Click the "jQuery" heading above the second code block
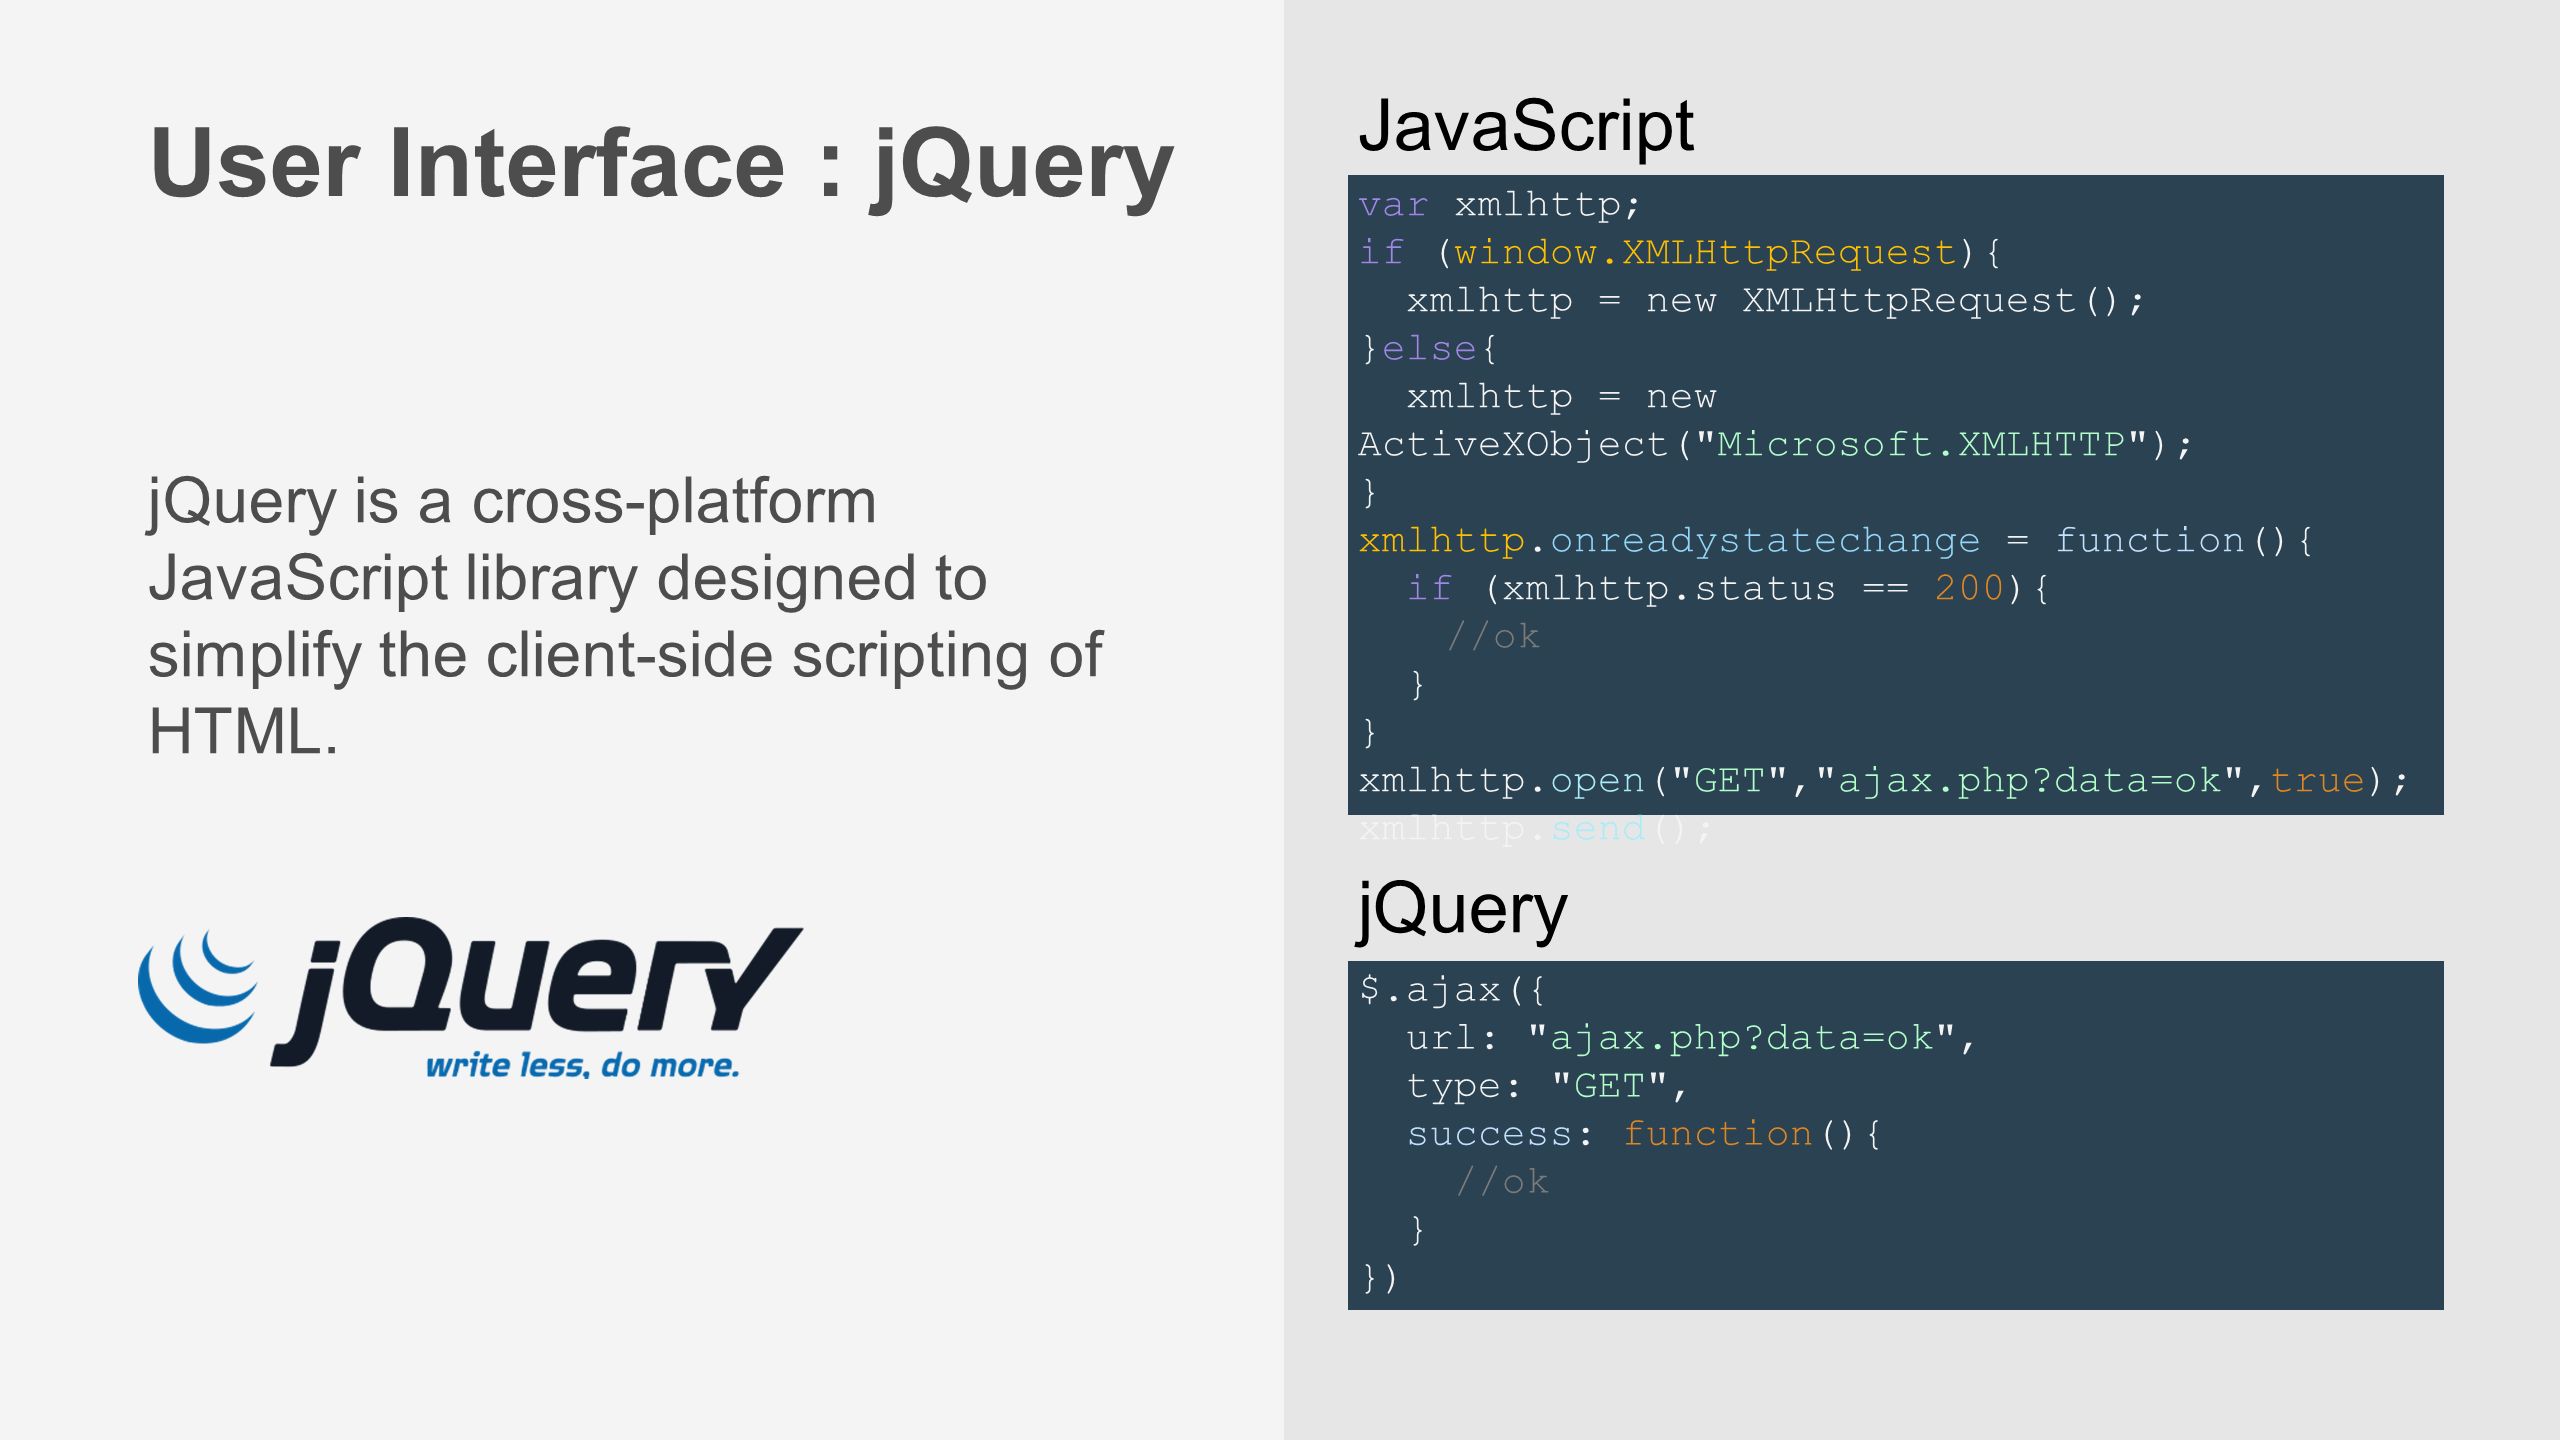 click(x=1461, y=910)
